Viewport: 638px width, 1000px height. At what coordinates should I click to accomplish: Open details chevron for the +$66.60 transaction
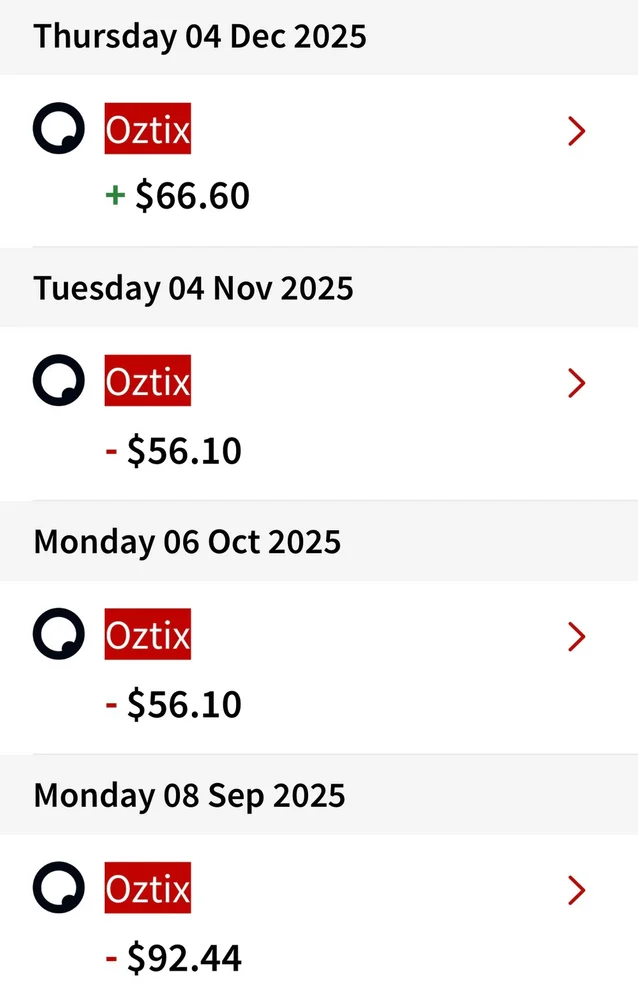576,131
